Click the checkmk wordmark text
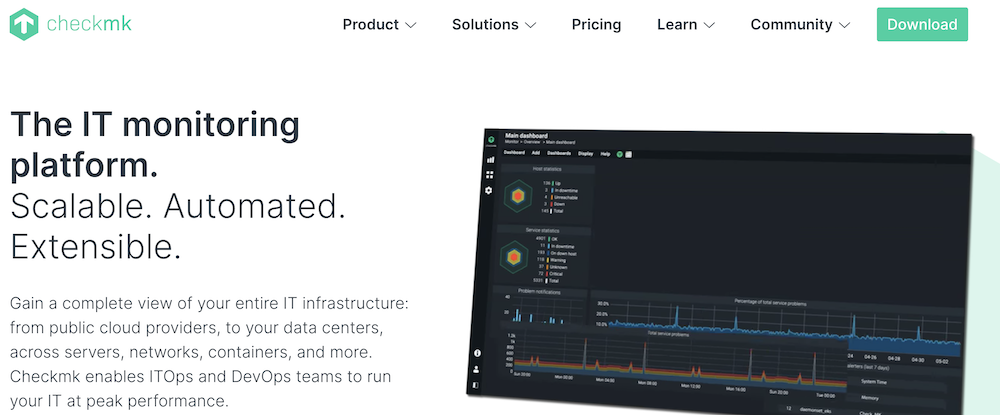This screenshot has height=415, width=1000. coord(89,24)
